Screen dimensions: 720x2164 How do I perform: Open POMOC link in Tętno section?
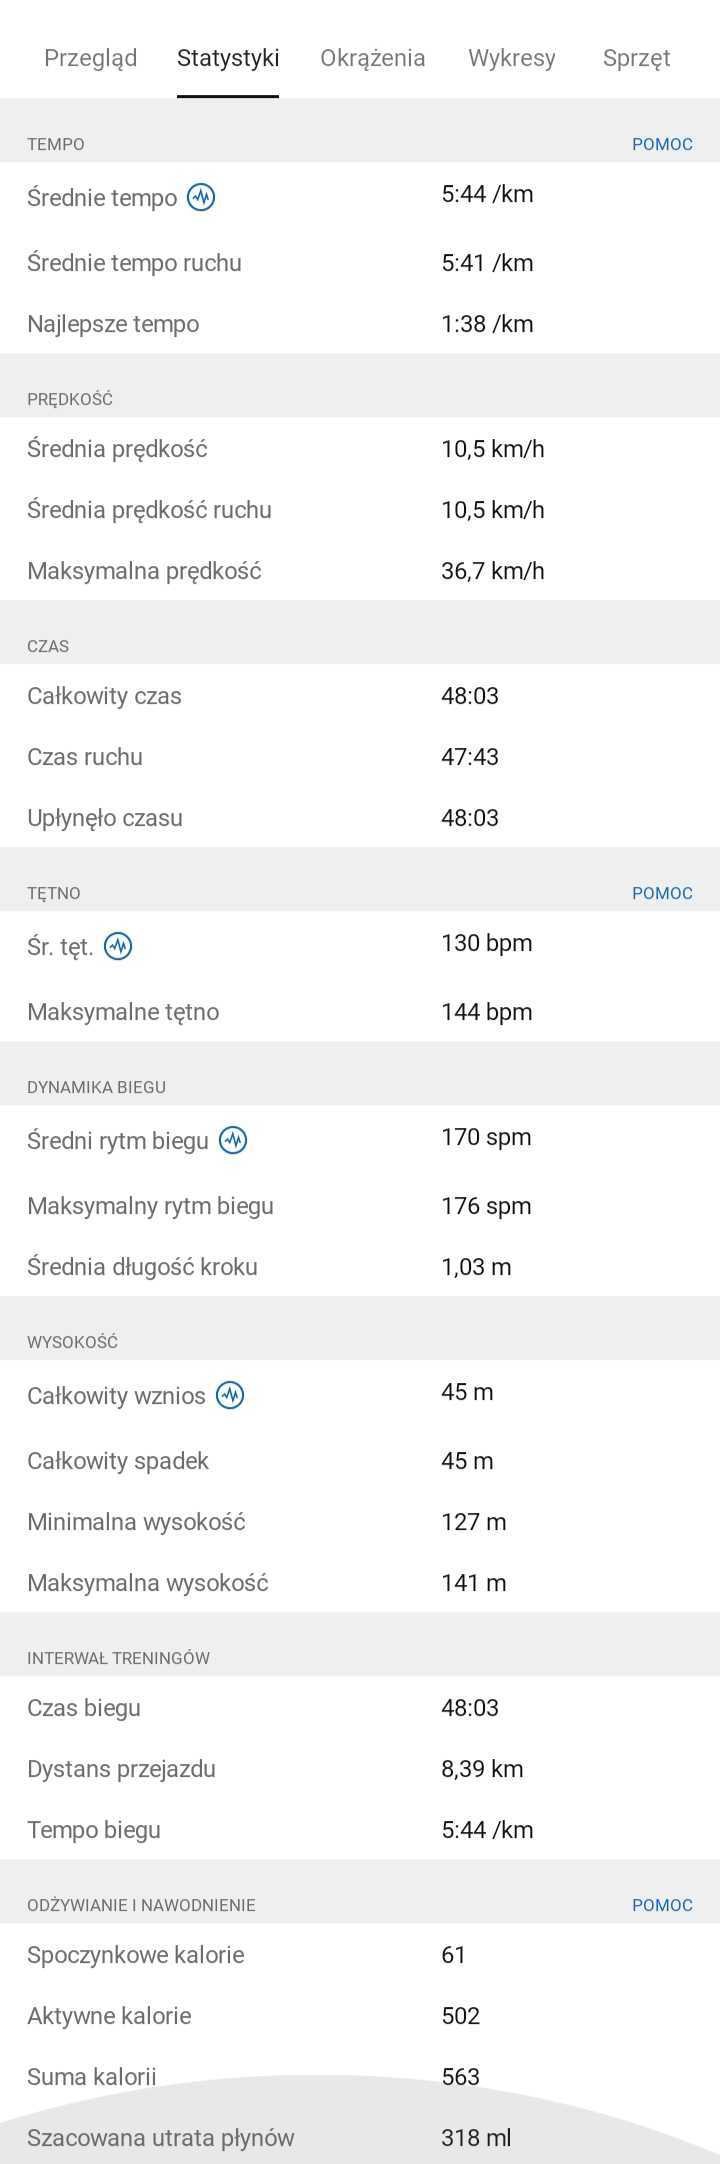(662, 893)
